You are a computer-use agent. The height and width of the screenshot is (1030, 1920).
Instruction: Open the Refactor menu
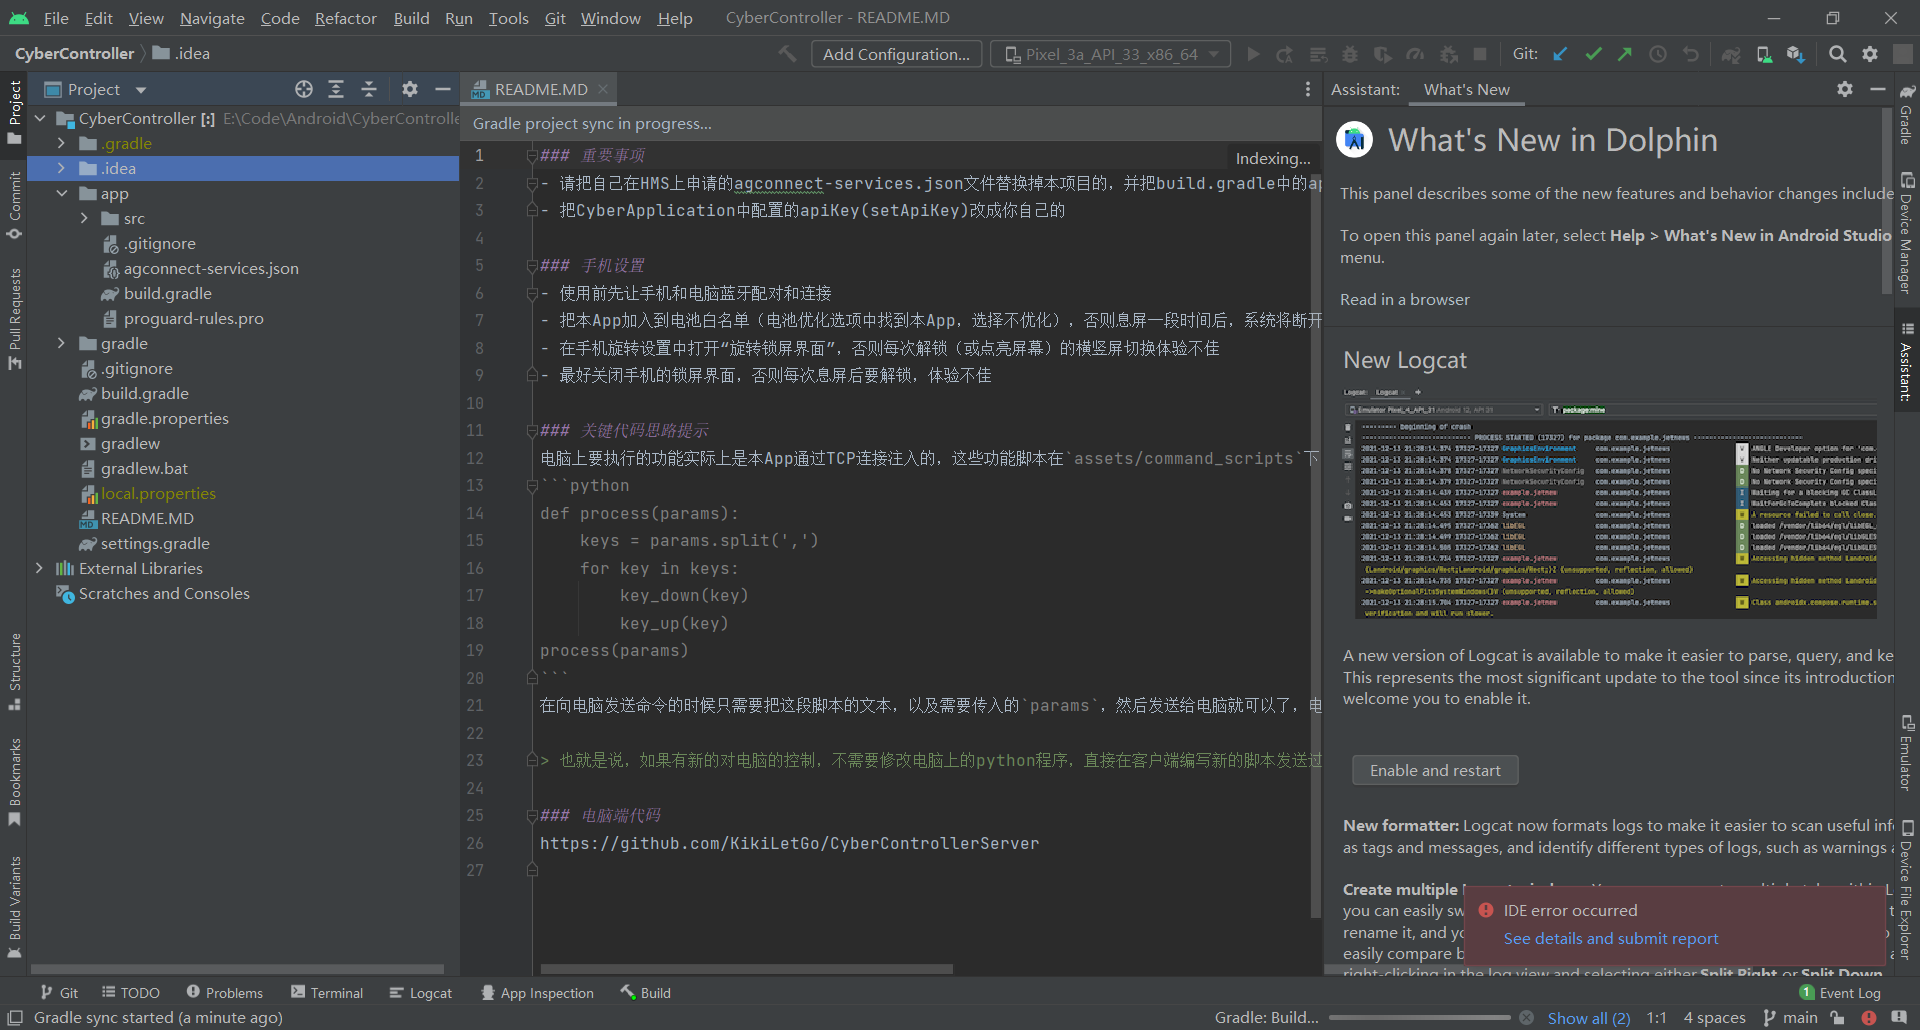point(345,18)
